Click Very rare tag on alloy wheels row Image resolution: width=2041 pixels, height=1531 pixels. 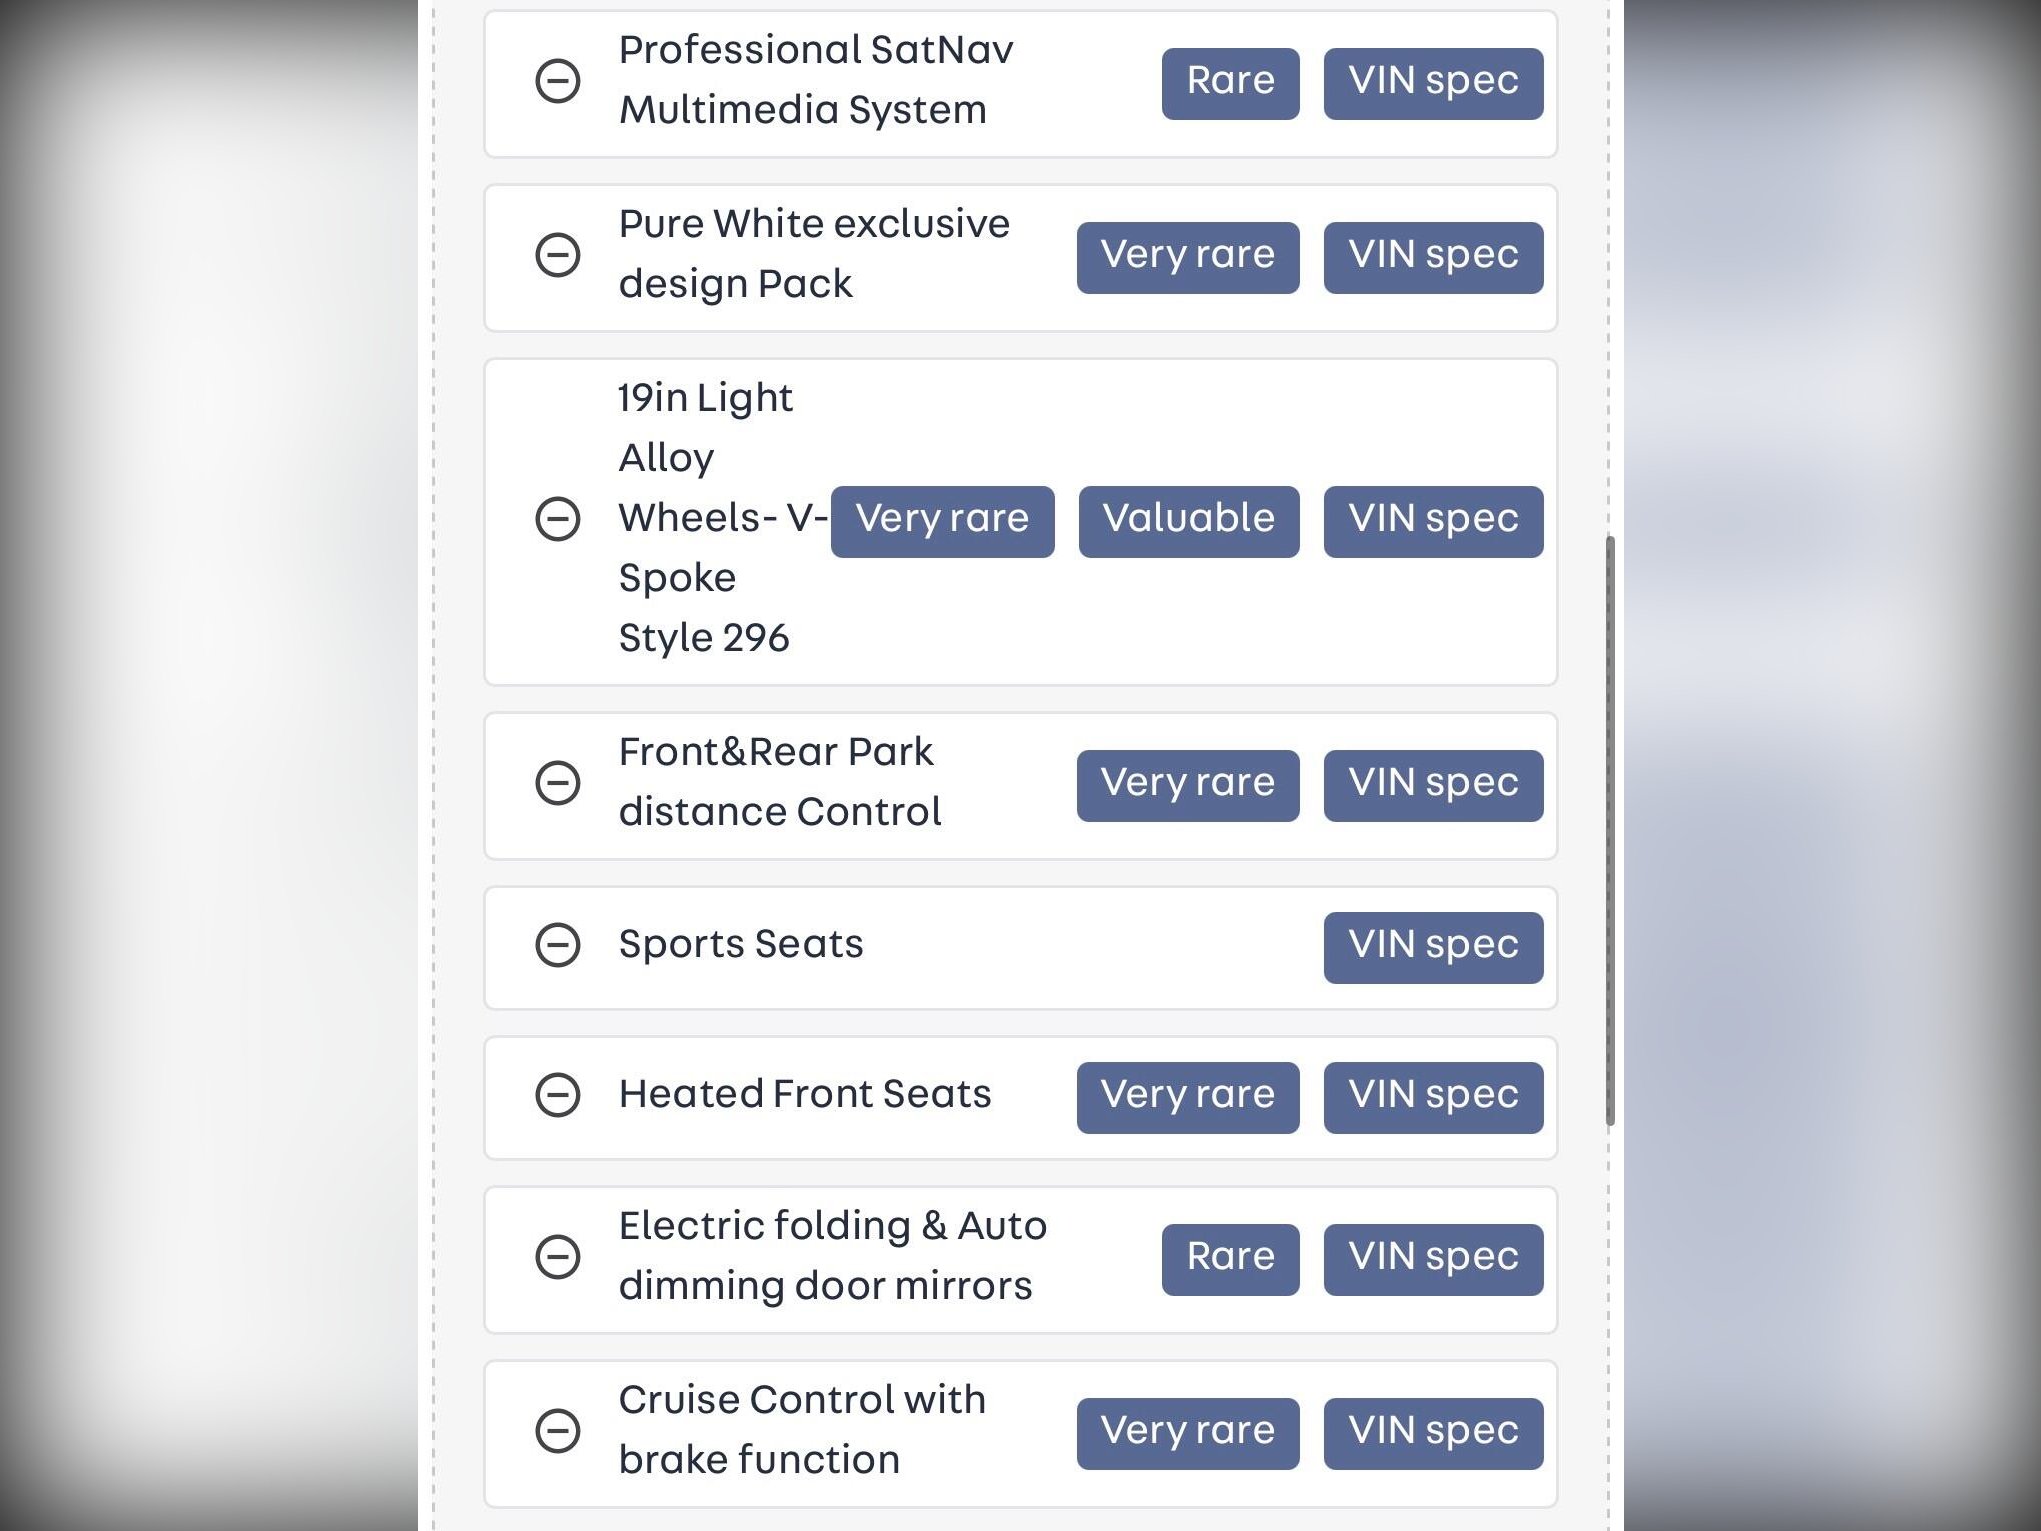pyautogui.click(x=942, y=521)
